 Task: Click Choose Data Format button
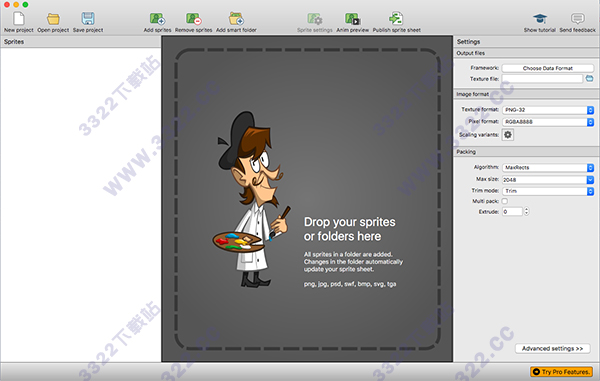click(548, 68)
